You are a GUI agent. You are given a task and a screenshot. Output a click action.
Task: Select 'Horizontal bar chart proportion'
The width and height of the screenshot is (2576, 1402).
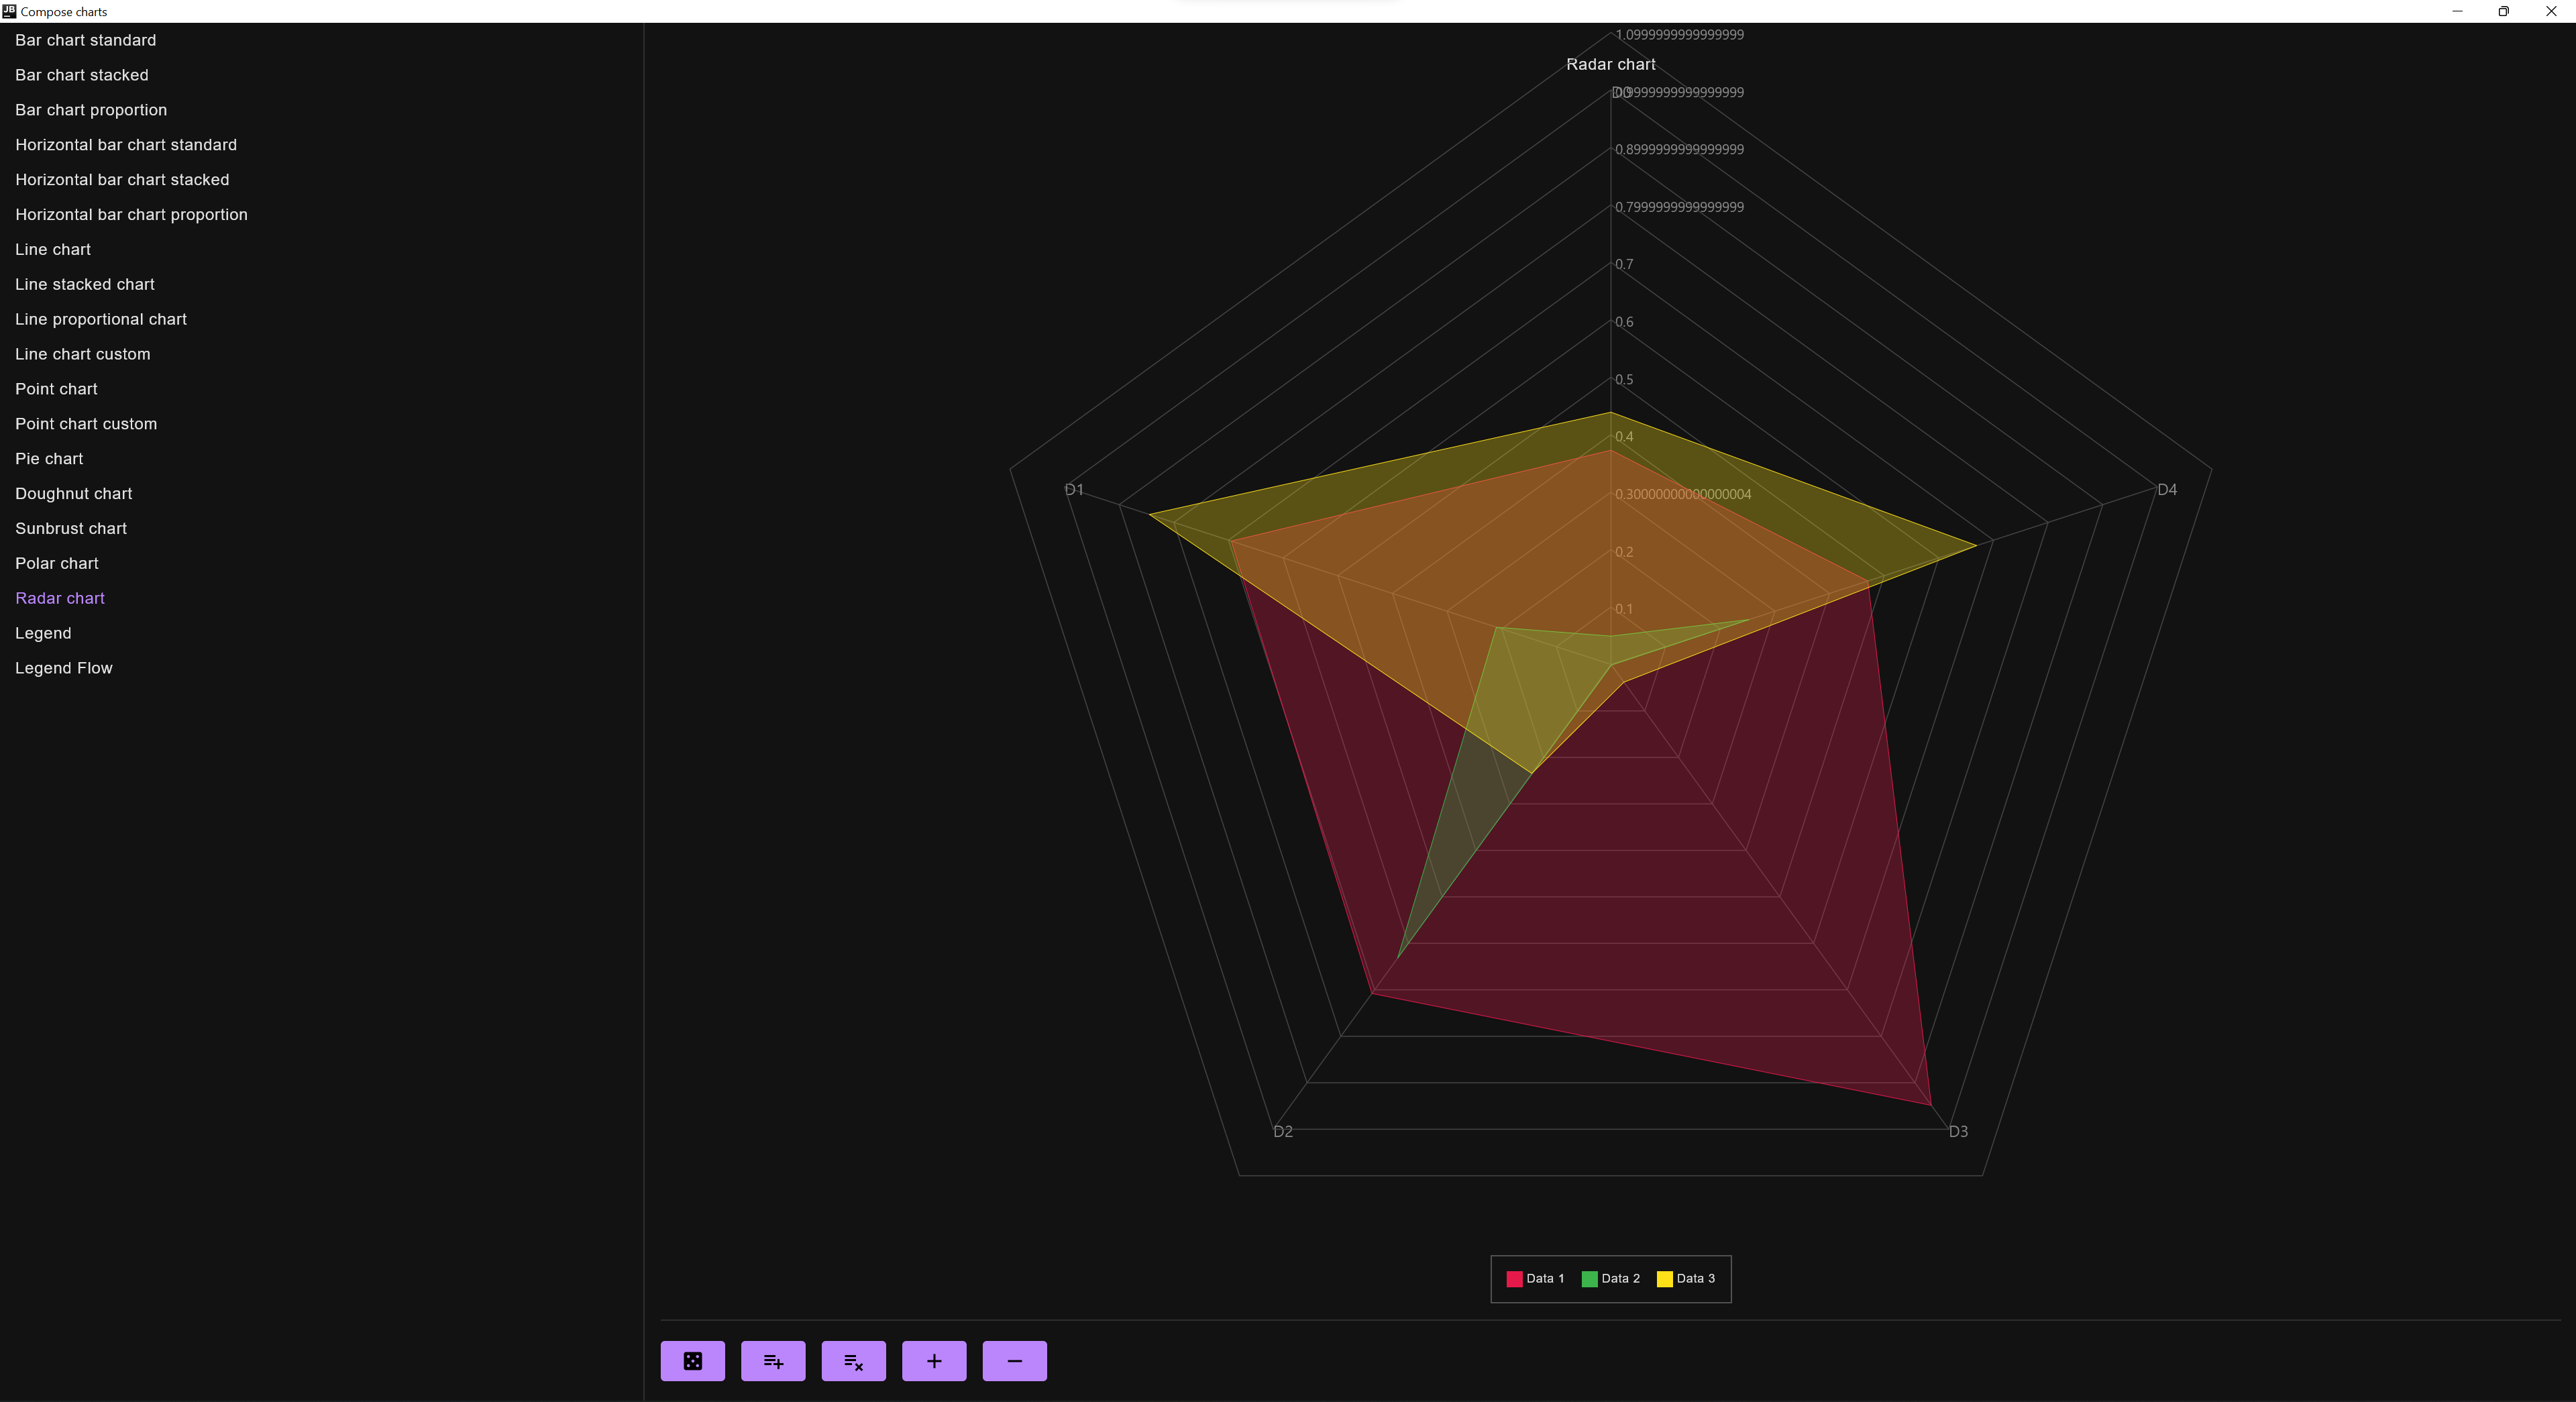(131, 214)
